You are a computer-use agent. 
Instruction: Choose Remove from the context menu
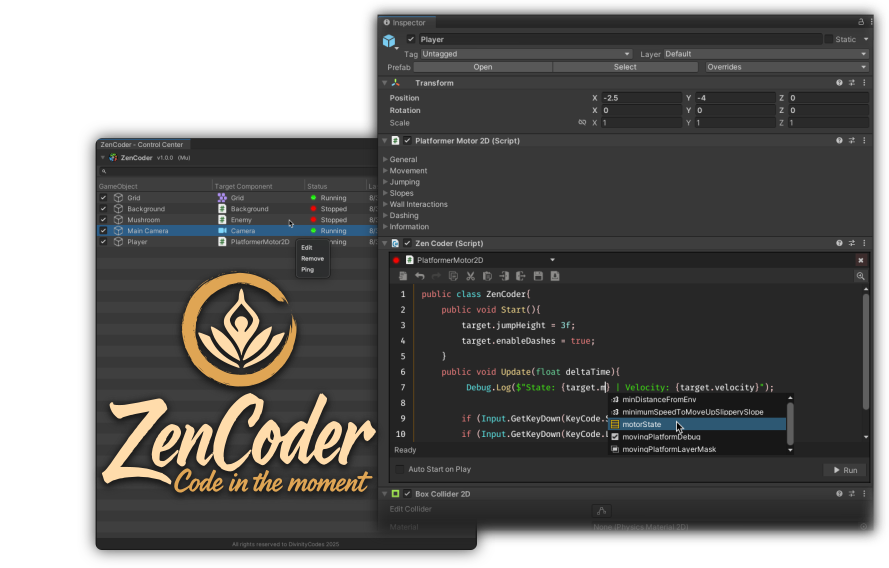click(x=312, y=258)
